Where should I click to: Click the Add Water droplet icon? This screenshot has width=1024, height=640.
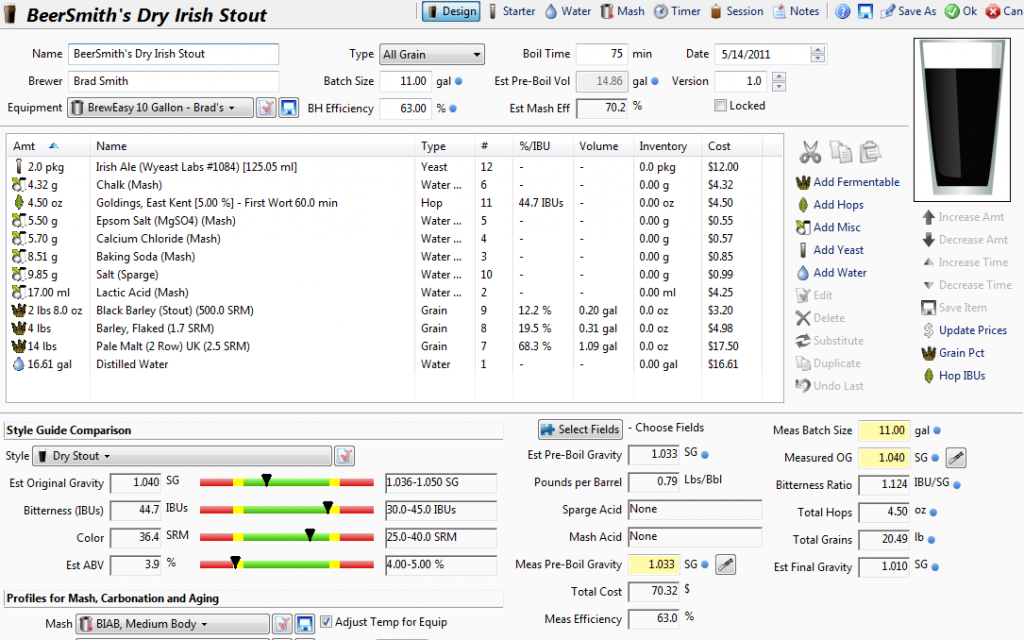click(x=803, y=273)
